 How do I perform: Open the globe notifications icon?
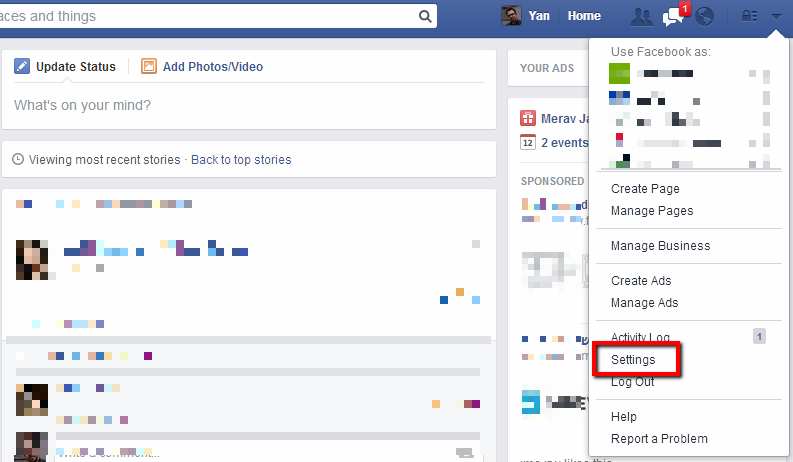point(704,16)
